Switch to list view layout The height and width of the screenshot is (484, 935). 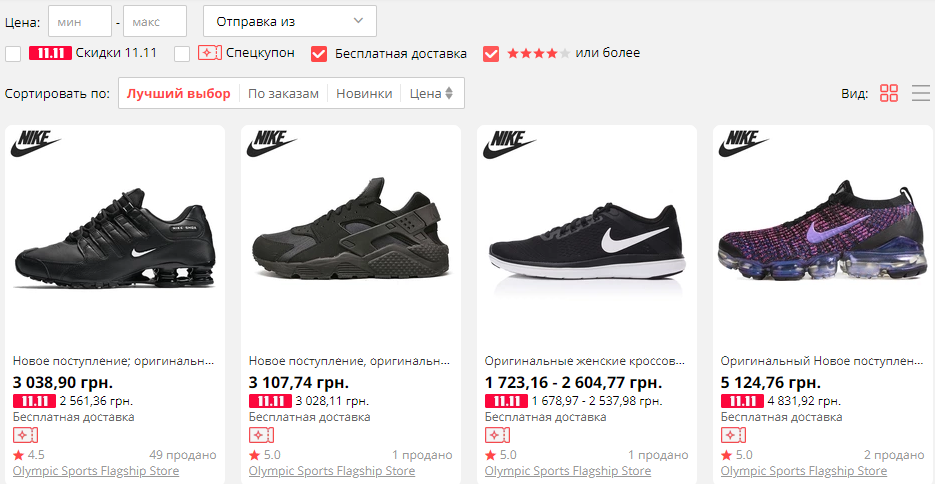(x=921, y=93)
